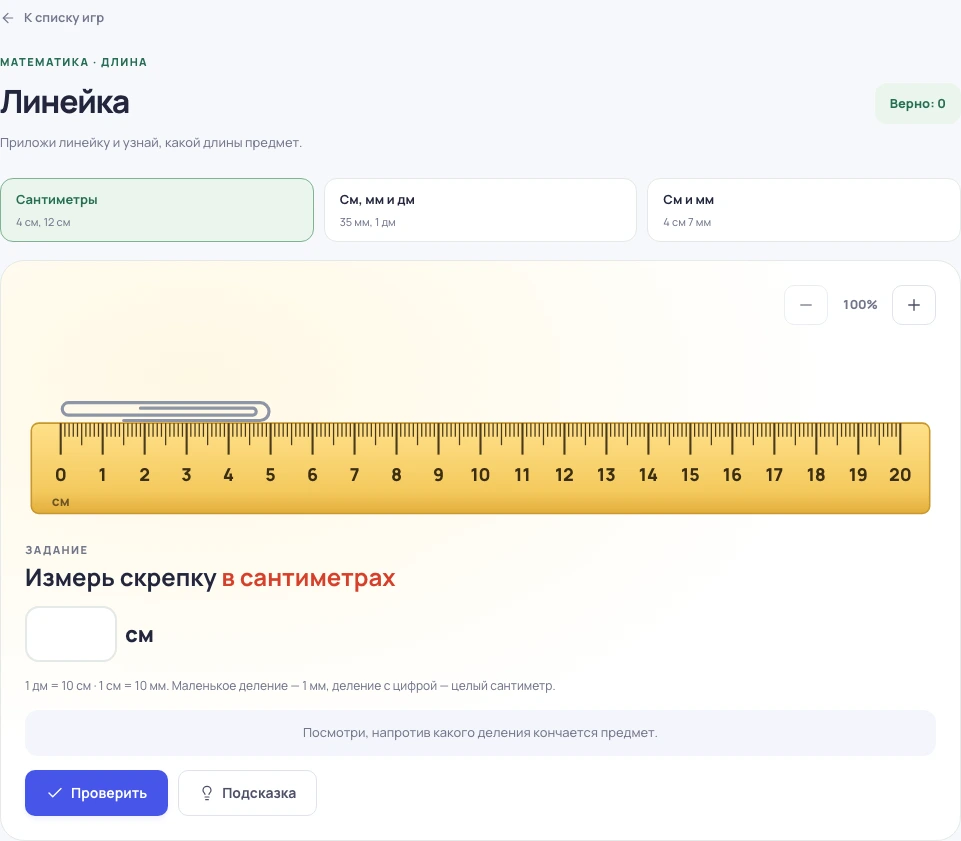This screenshot has height=841, width=961.
Task: Click the 'Приложи линейку' instruction text
Action: click(x=151, y=143)
